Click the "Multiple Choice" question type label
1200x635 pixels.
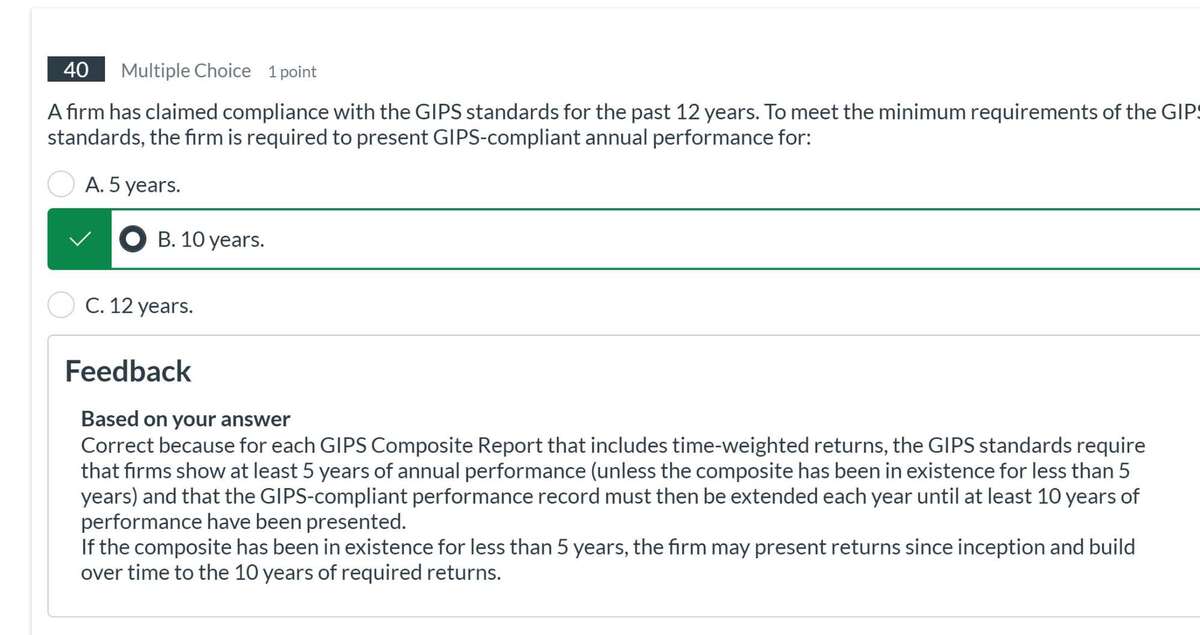coord(185,71)
